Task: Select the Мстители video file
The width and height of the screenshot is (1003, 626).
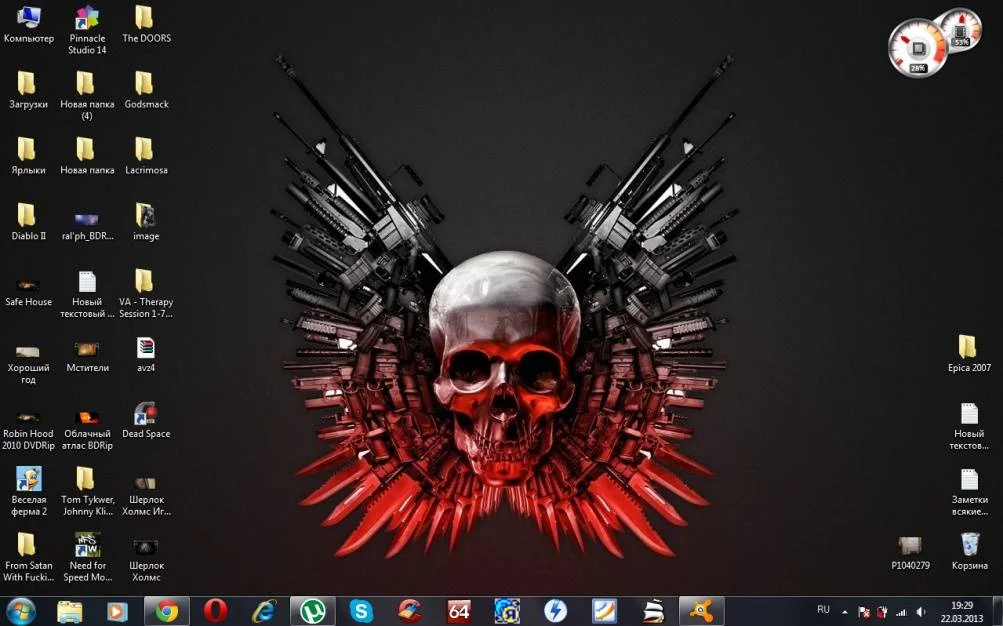Action: (87, 358)
